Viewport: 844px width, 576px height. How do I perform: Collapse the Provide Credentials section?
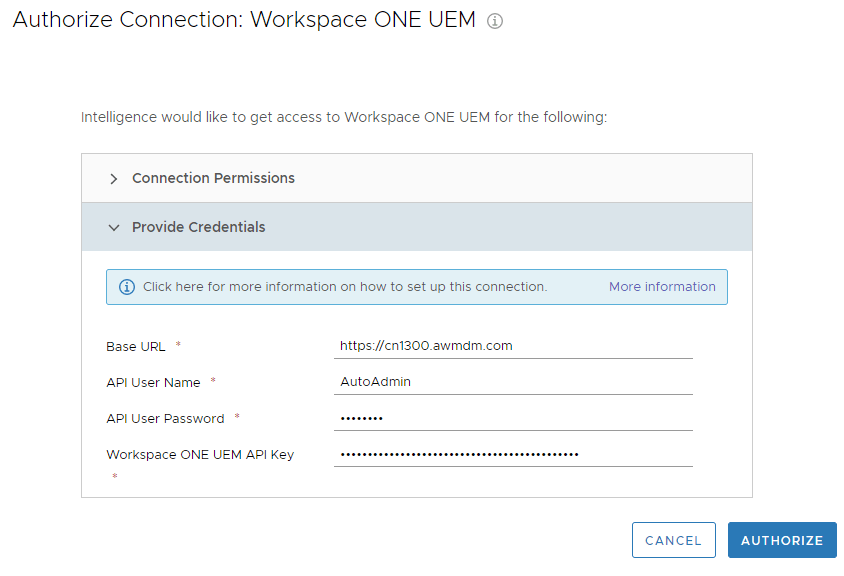point(417,227)
